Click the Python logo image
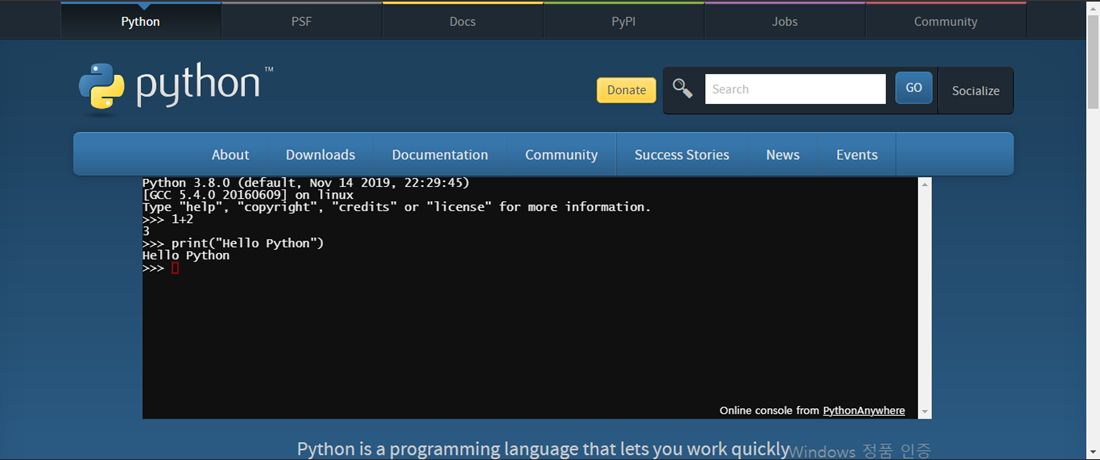Viewport: 1100px width, 460px height. pyautogui.click(x=176, y=88)
